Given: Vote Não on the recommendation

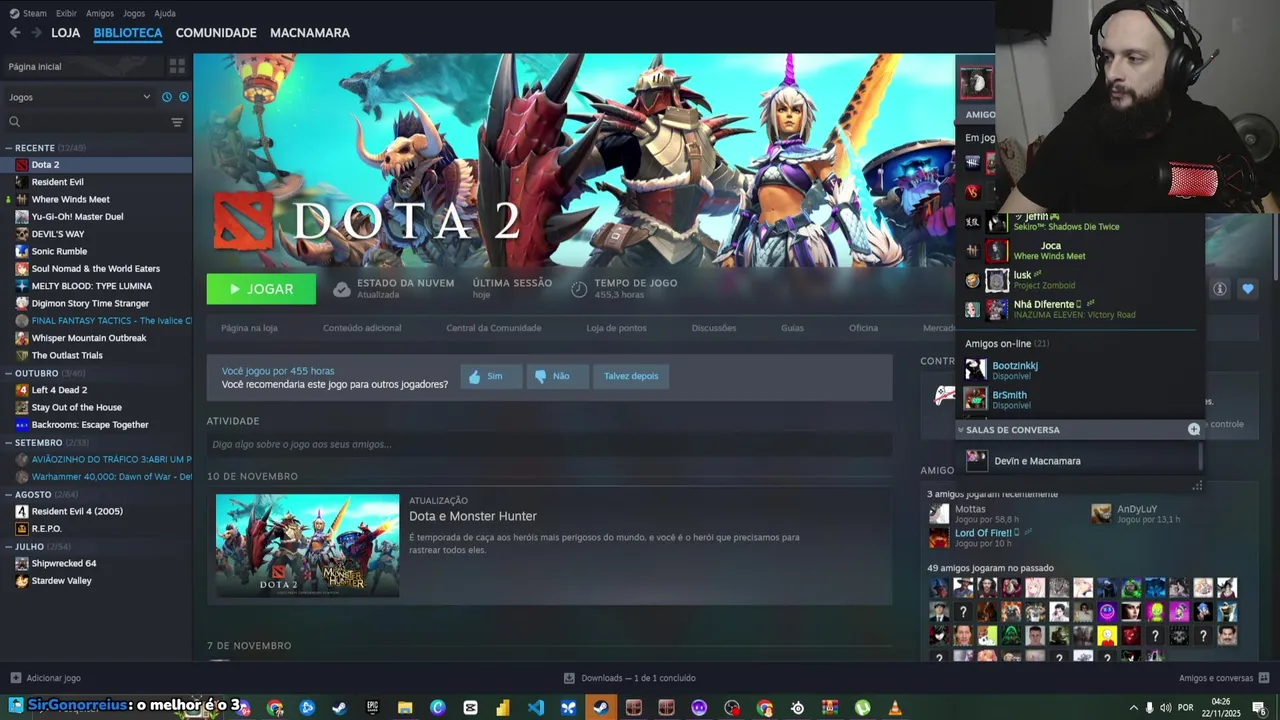Looking at the screenshot, I should pos(557,376).
